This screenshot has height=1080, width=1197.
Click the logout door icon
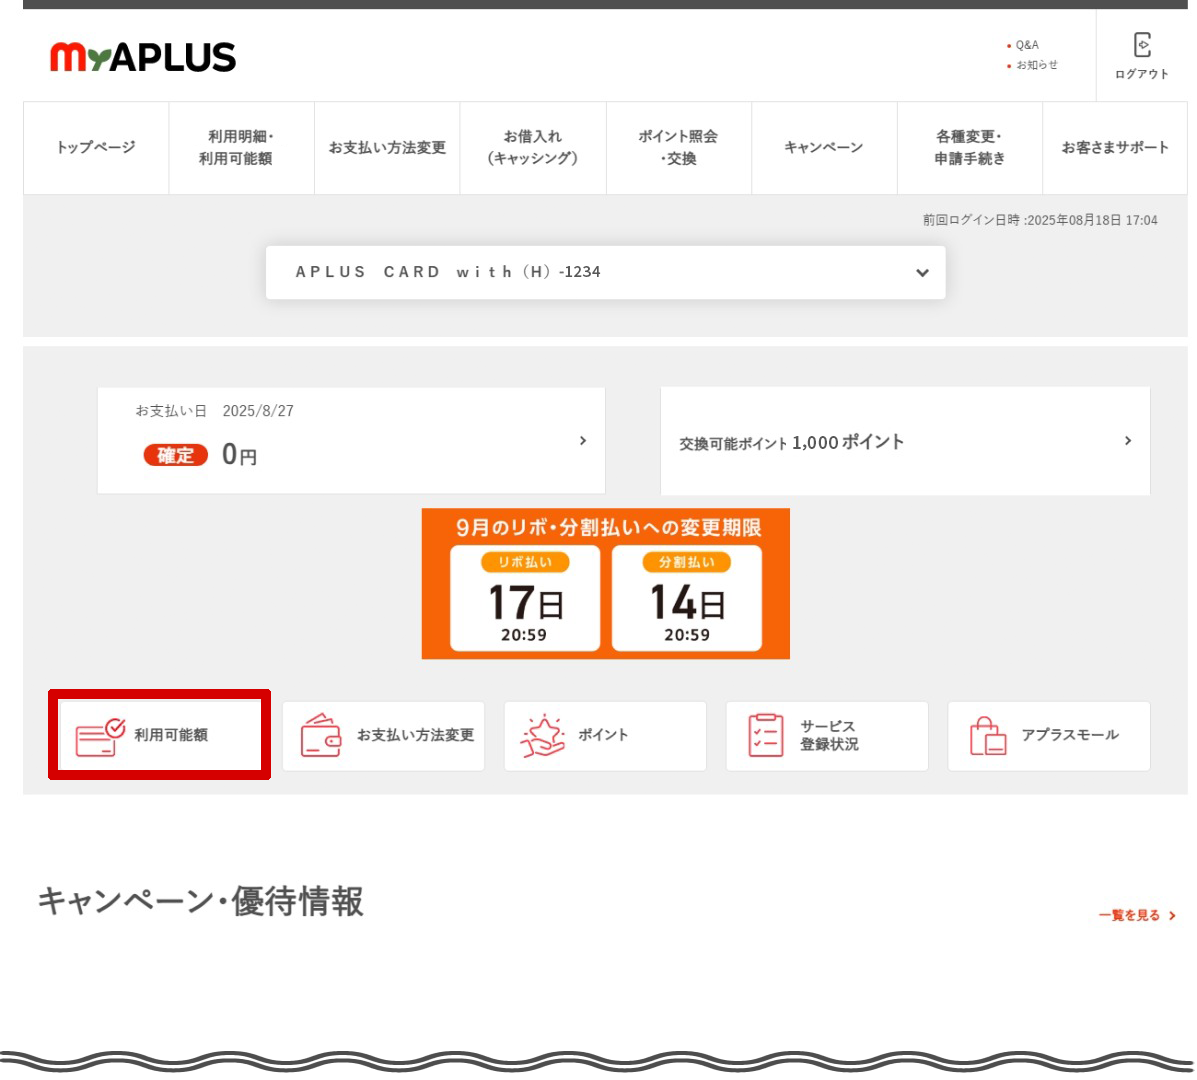point(1141,45)
